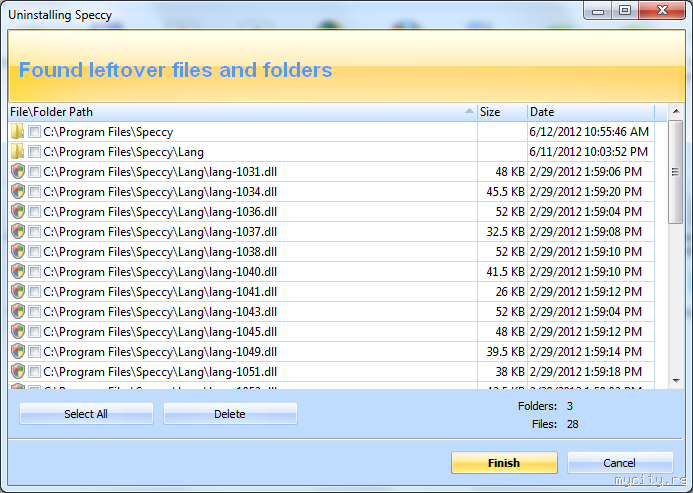Screen dimensions: 693x493
Task: Sort list by Date column header
Action: (591, 112)
